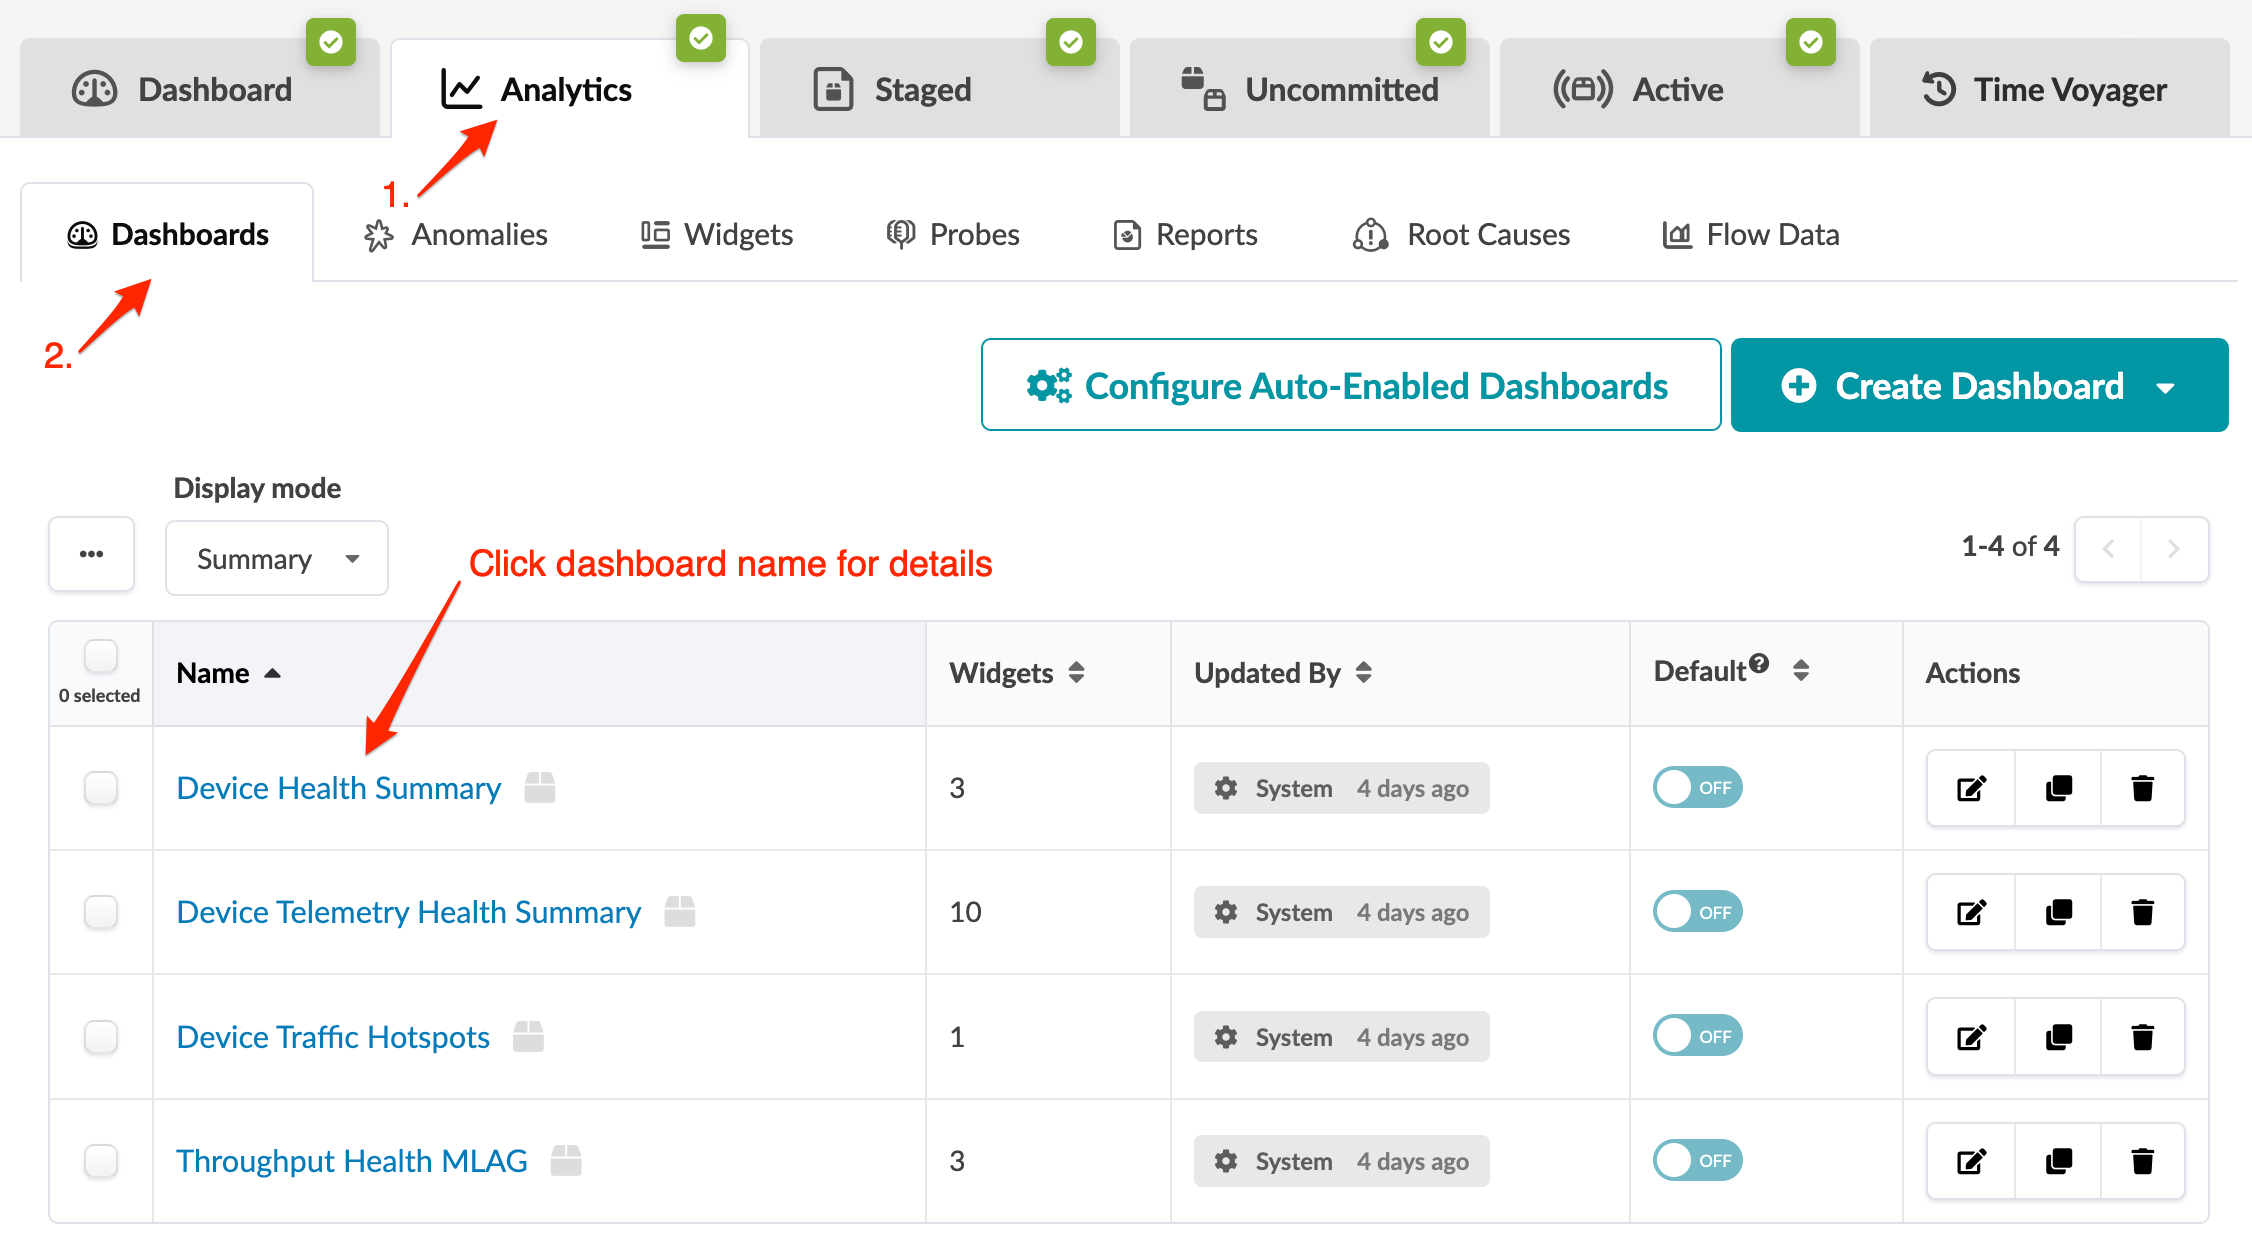
Task: Go to next page of dashboards
Action: pyautogui.click(x=2173, y=549)
